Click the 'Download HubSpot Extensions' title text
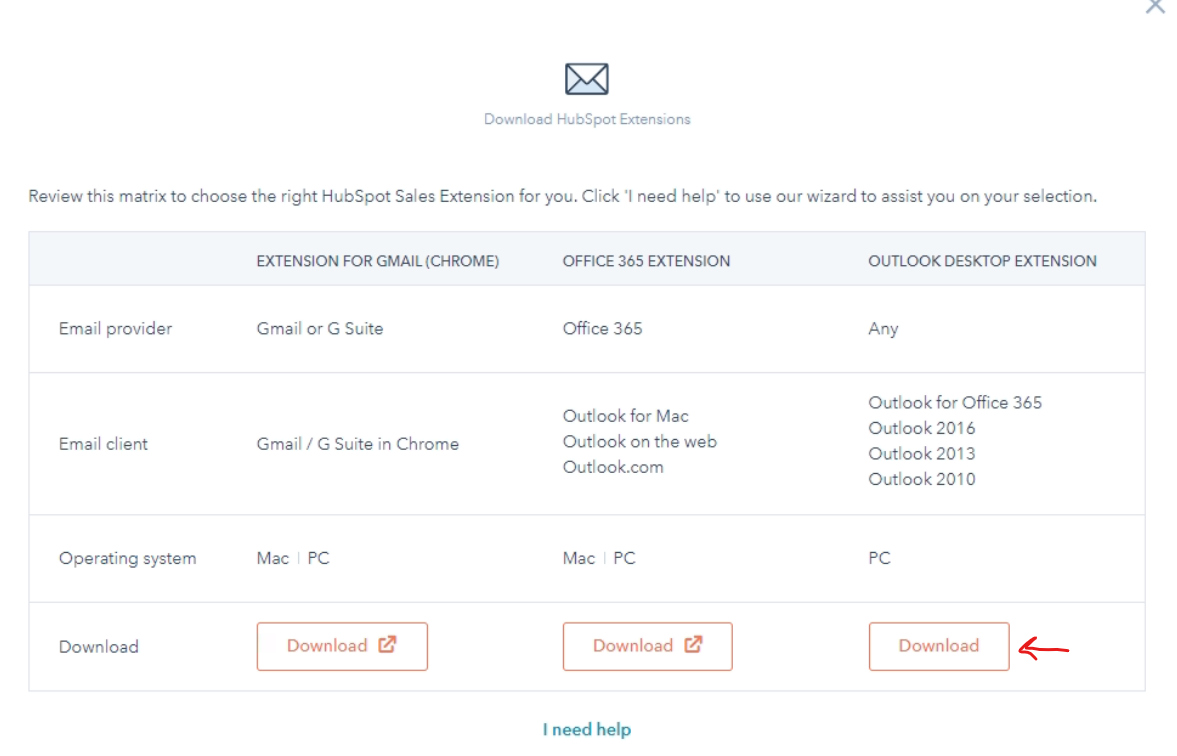The height and width of the screenshot is (756, 1177). (587, 119)
